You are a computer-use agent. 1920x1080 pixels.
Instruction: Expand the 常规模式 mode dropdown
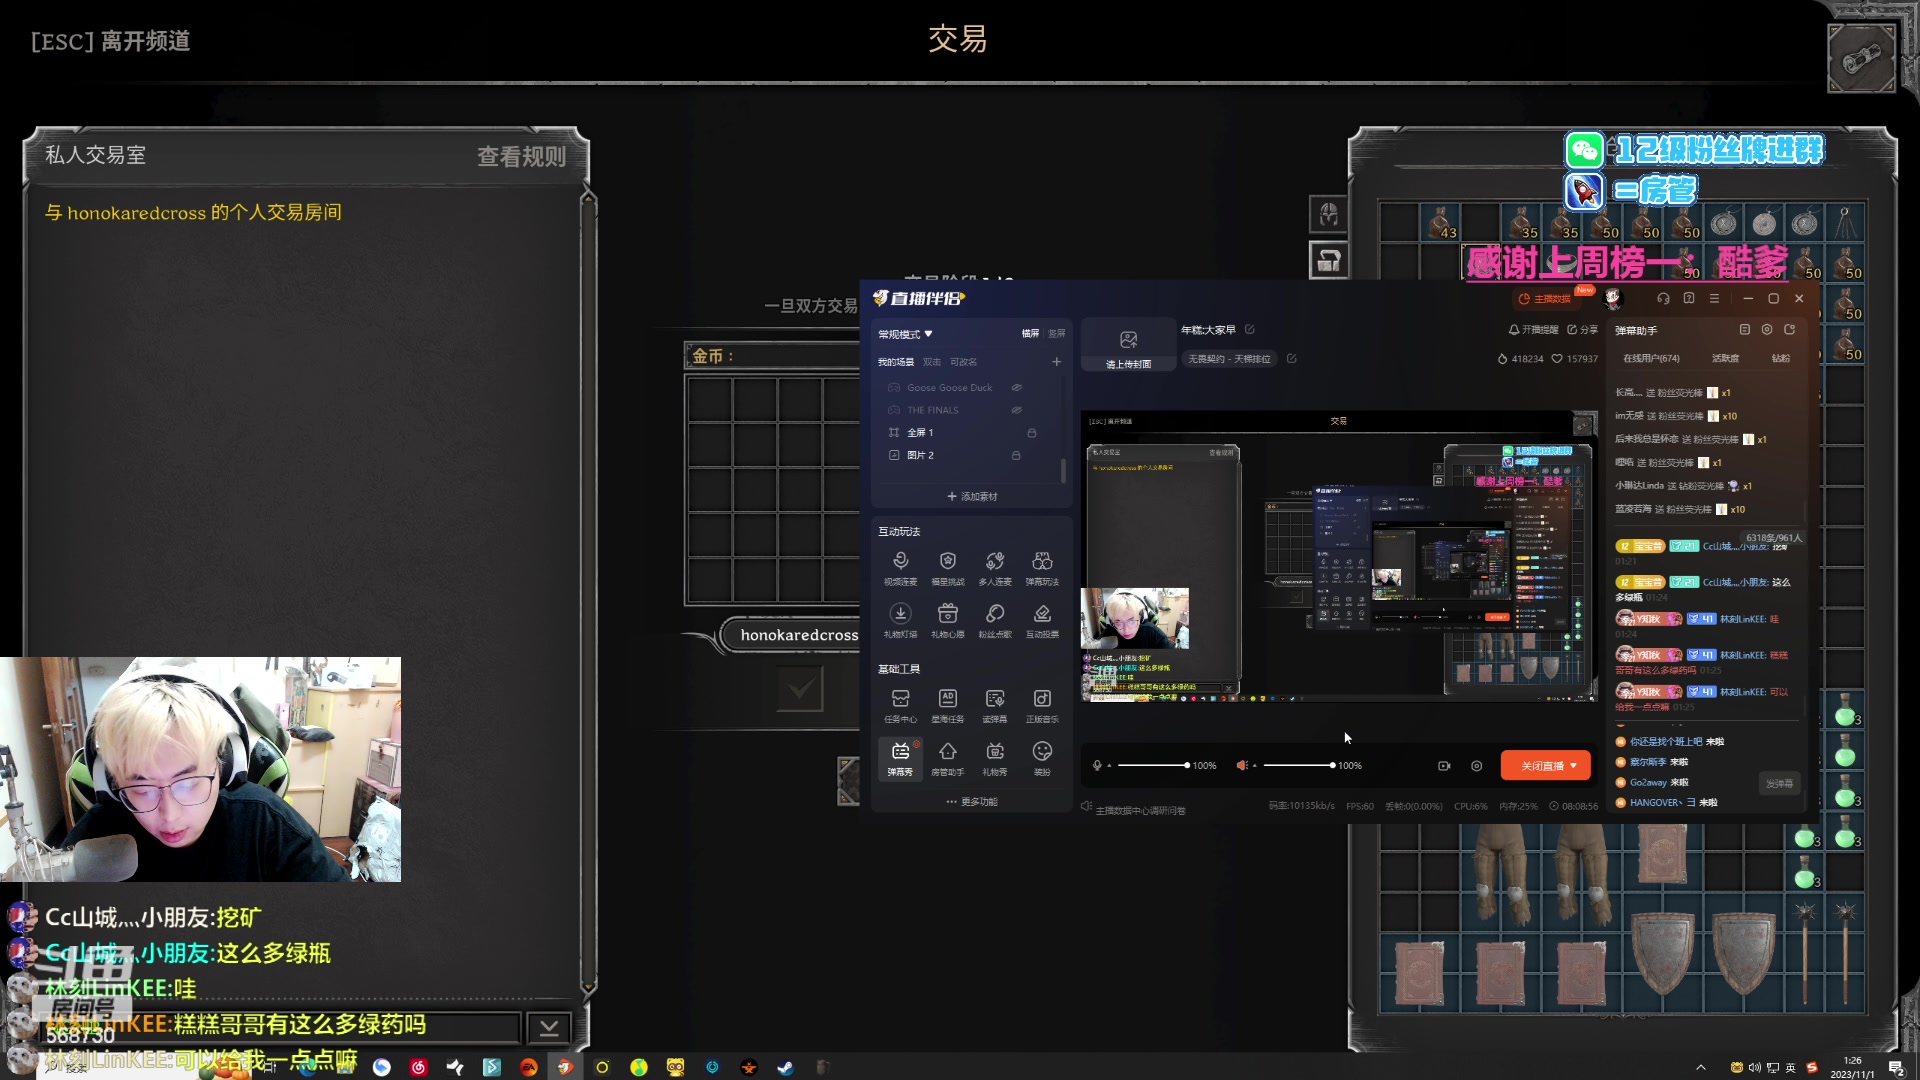coord(905,334)
